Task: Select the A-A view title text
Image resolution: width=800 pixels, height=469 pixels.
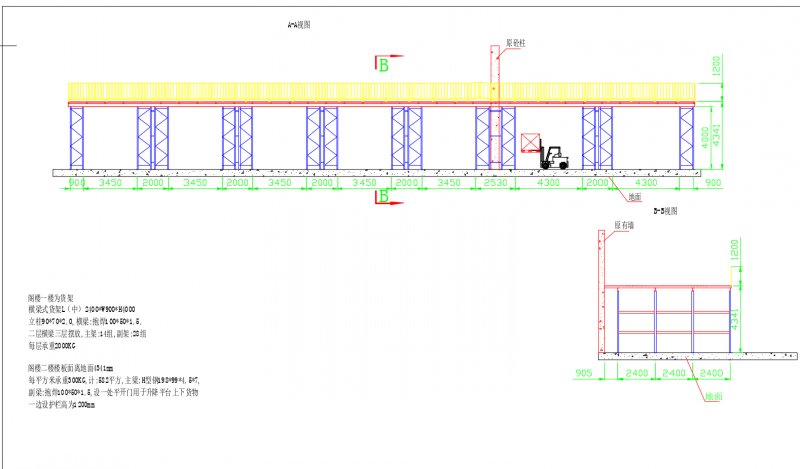Action: tap(298, 24)
